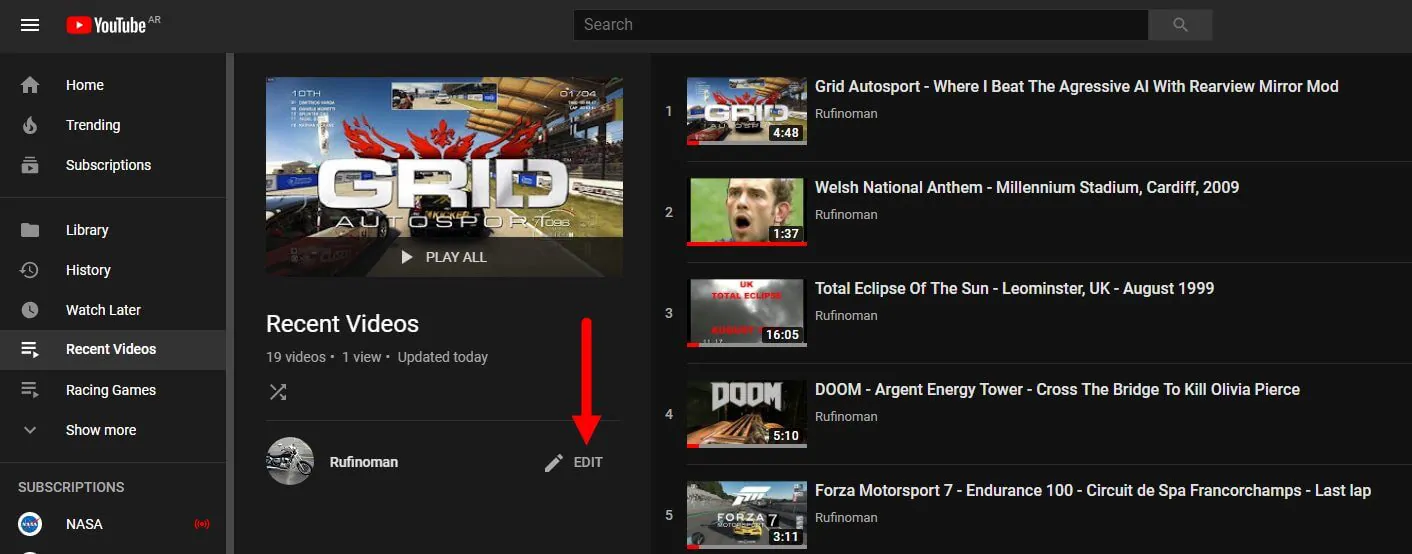This screenshot has height=554, width=1412.
Task: Open DOOM video thumbnail 5:10
Action: point(747,414)
